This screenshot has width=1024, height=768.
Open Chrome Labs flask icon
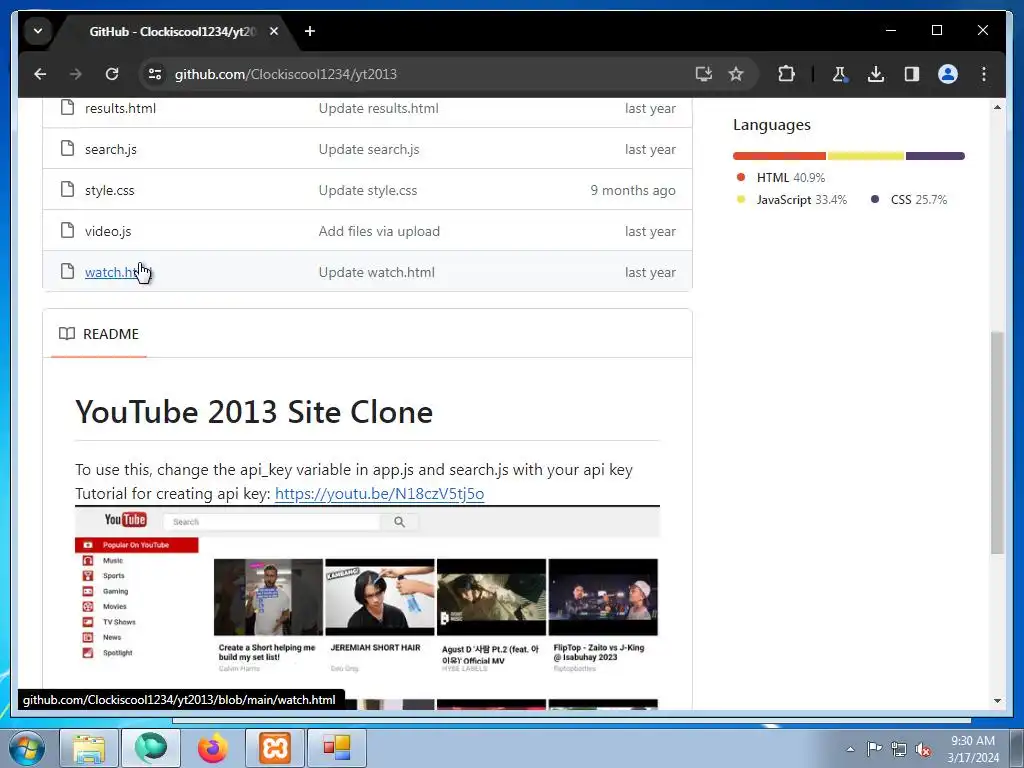[x=840, y=74]
